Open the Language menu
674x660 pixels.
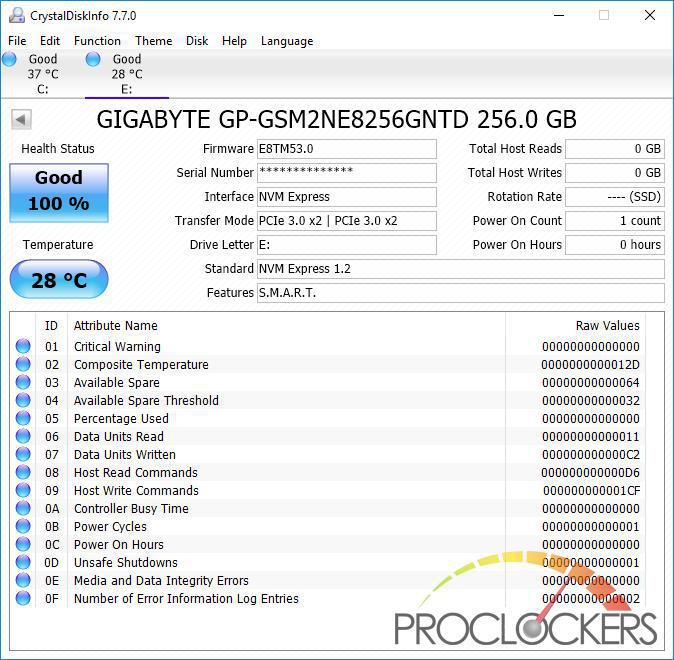287,41
